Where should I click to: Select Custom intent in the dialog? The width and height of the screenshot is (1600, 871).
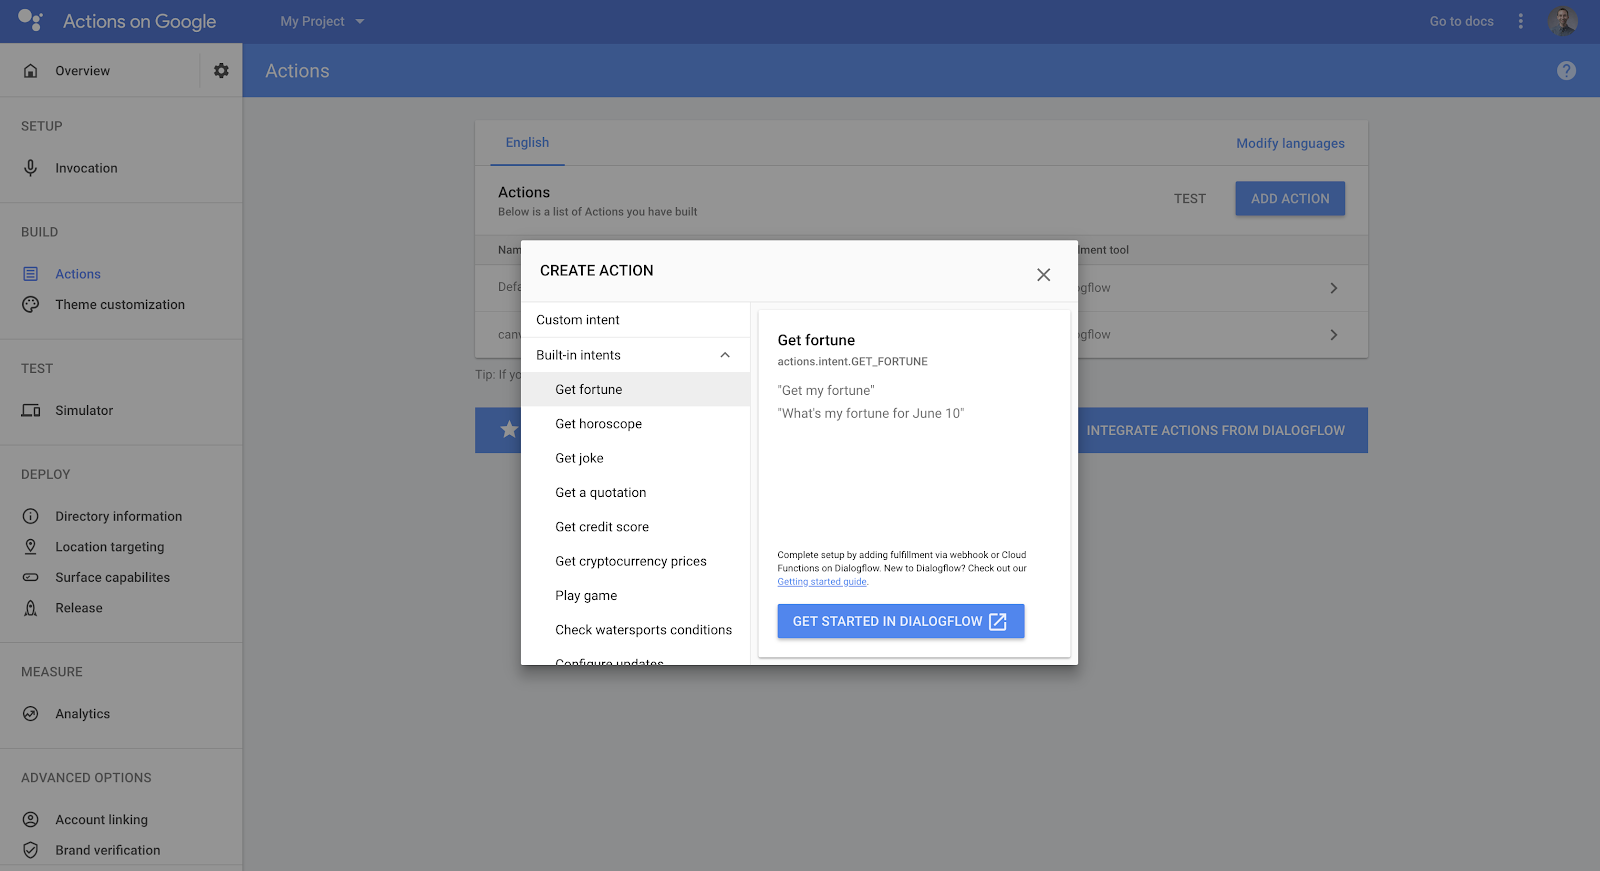pos(578,320)
